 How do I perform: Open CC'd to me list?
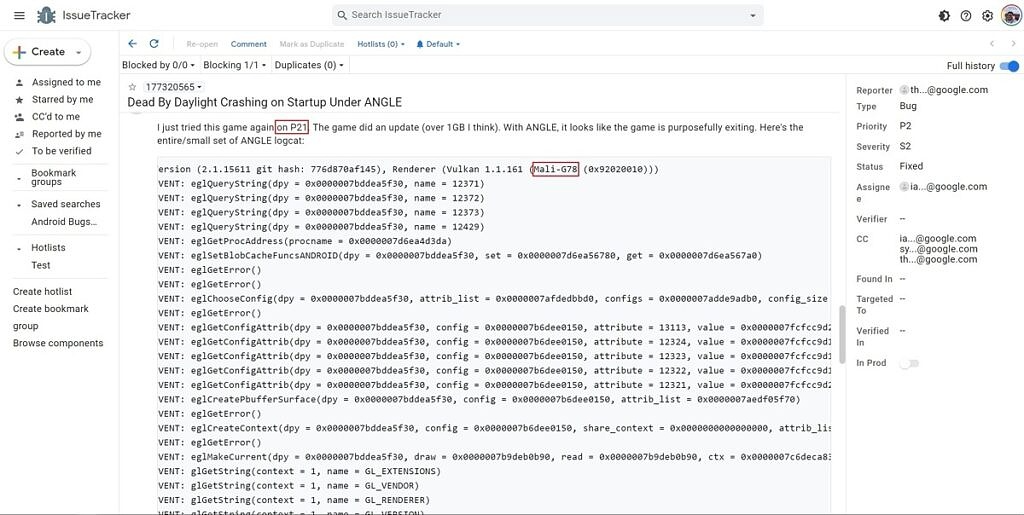click(56, 116)
